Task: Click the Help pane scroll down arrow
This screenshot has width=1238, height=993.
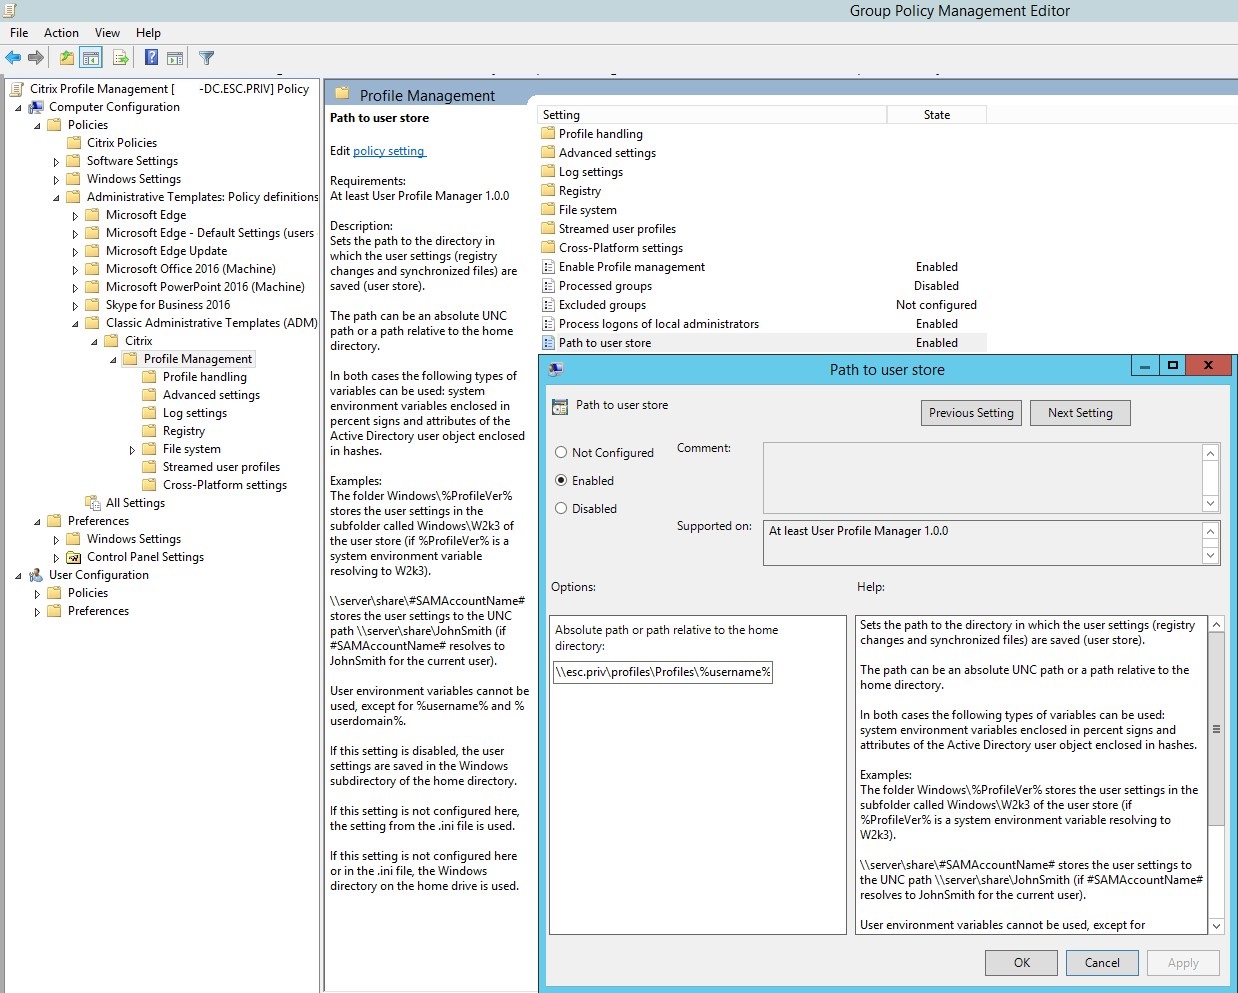Action: 1216,926
